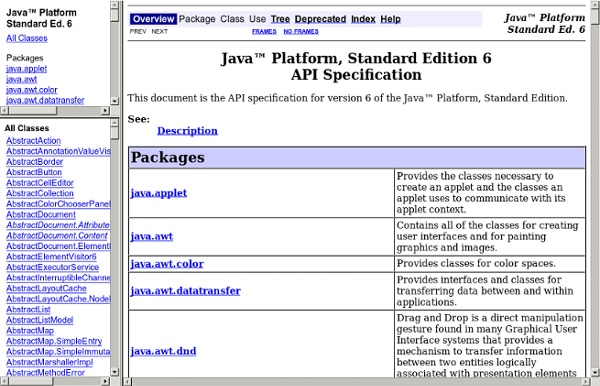Open the AbstractLayoutCache class link
Image resolution: width=600 pixels, height=386 pixels.
point(46,288)
